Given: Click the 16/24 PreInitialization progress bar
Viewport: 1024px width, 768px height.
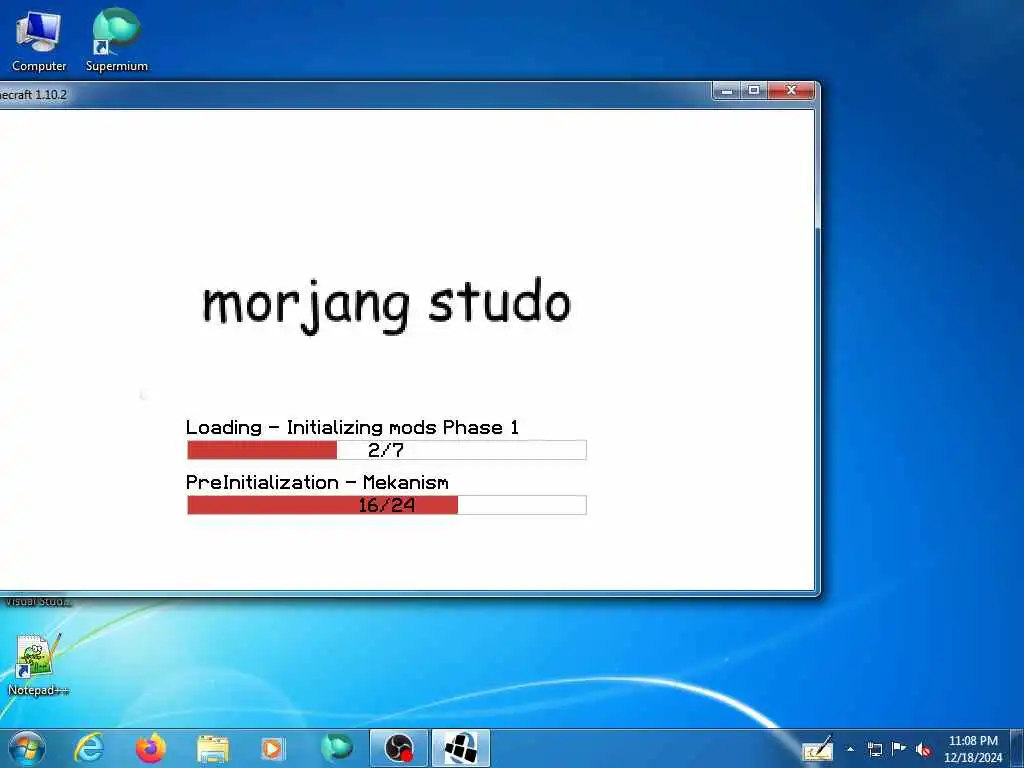Looking at the screenshot, I should [x=387, y=505].
